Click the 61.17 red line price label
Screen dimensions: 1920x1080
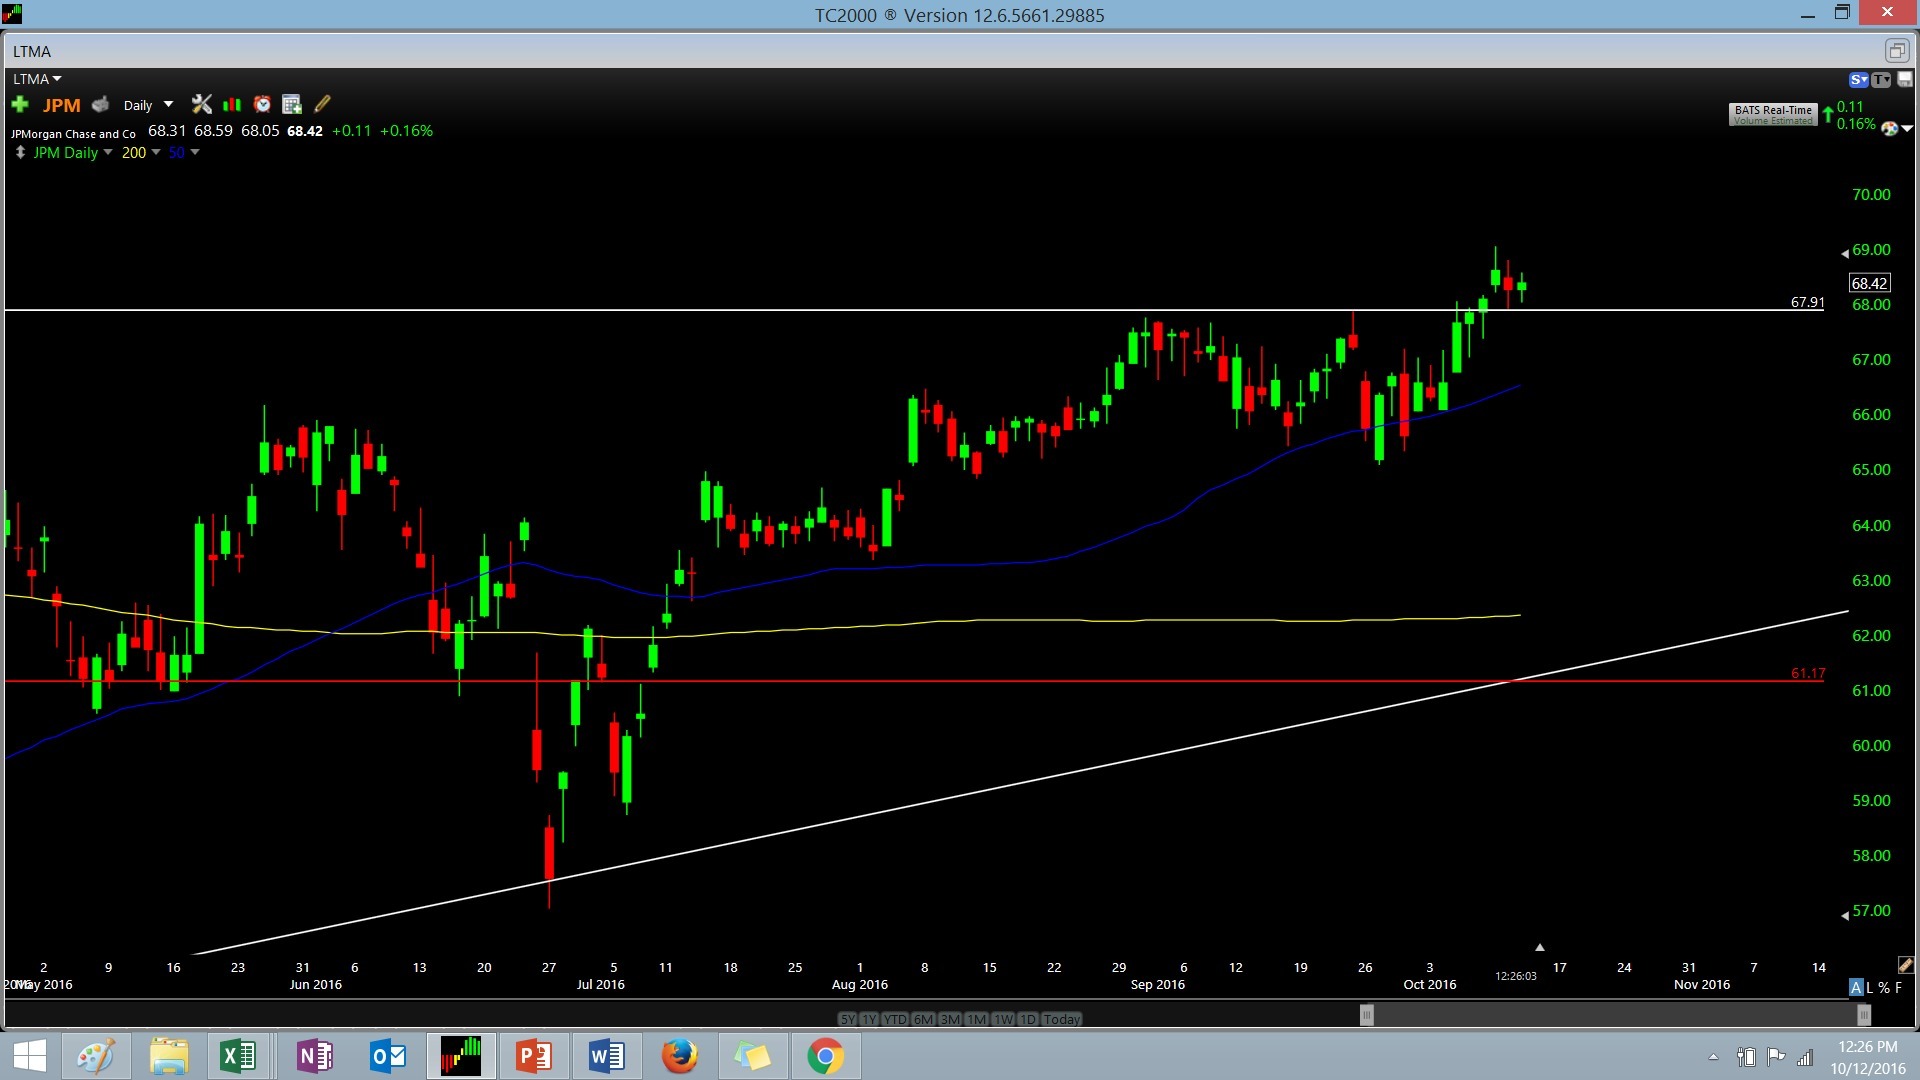1807,673
